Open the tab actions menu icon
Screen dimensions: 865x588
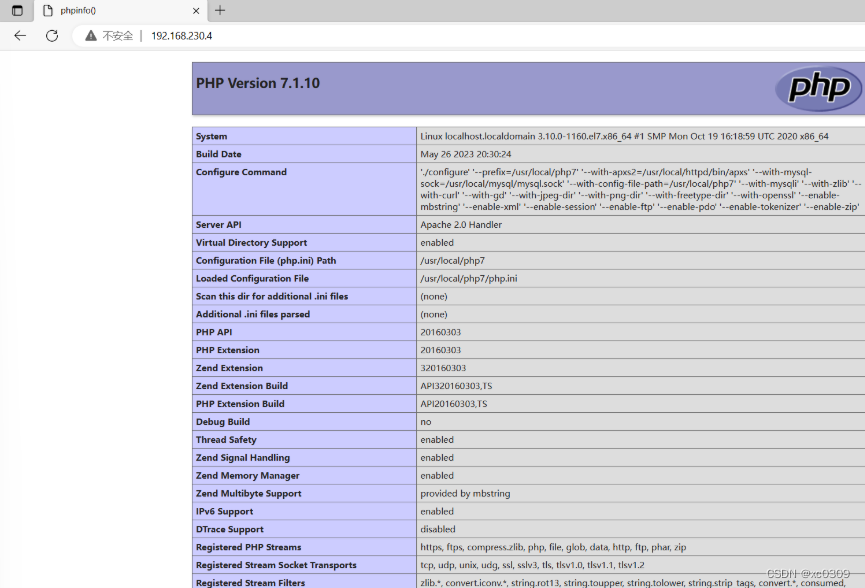[x=17, y=10]
